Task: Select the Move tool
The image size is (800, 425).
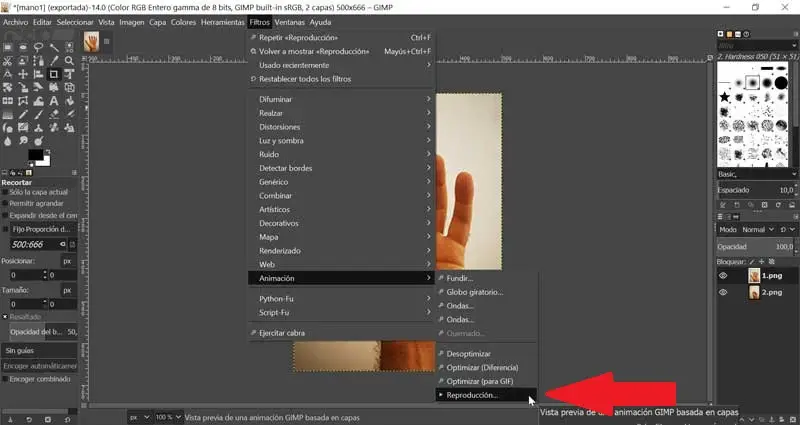Action: [23, 74]
